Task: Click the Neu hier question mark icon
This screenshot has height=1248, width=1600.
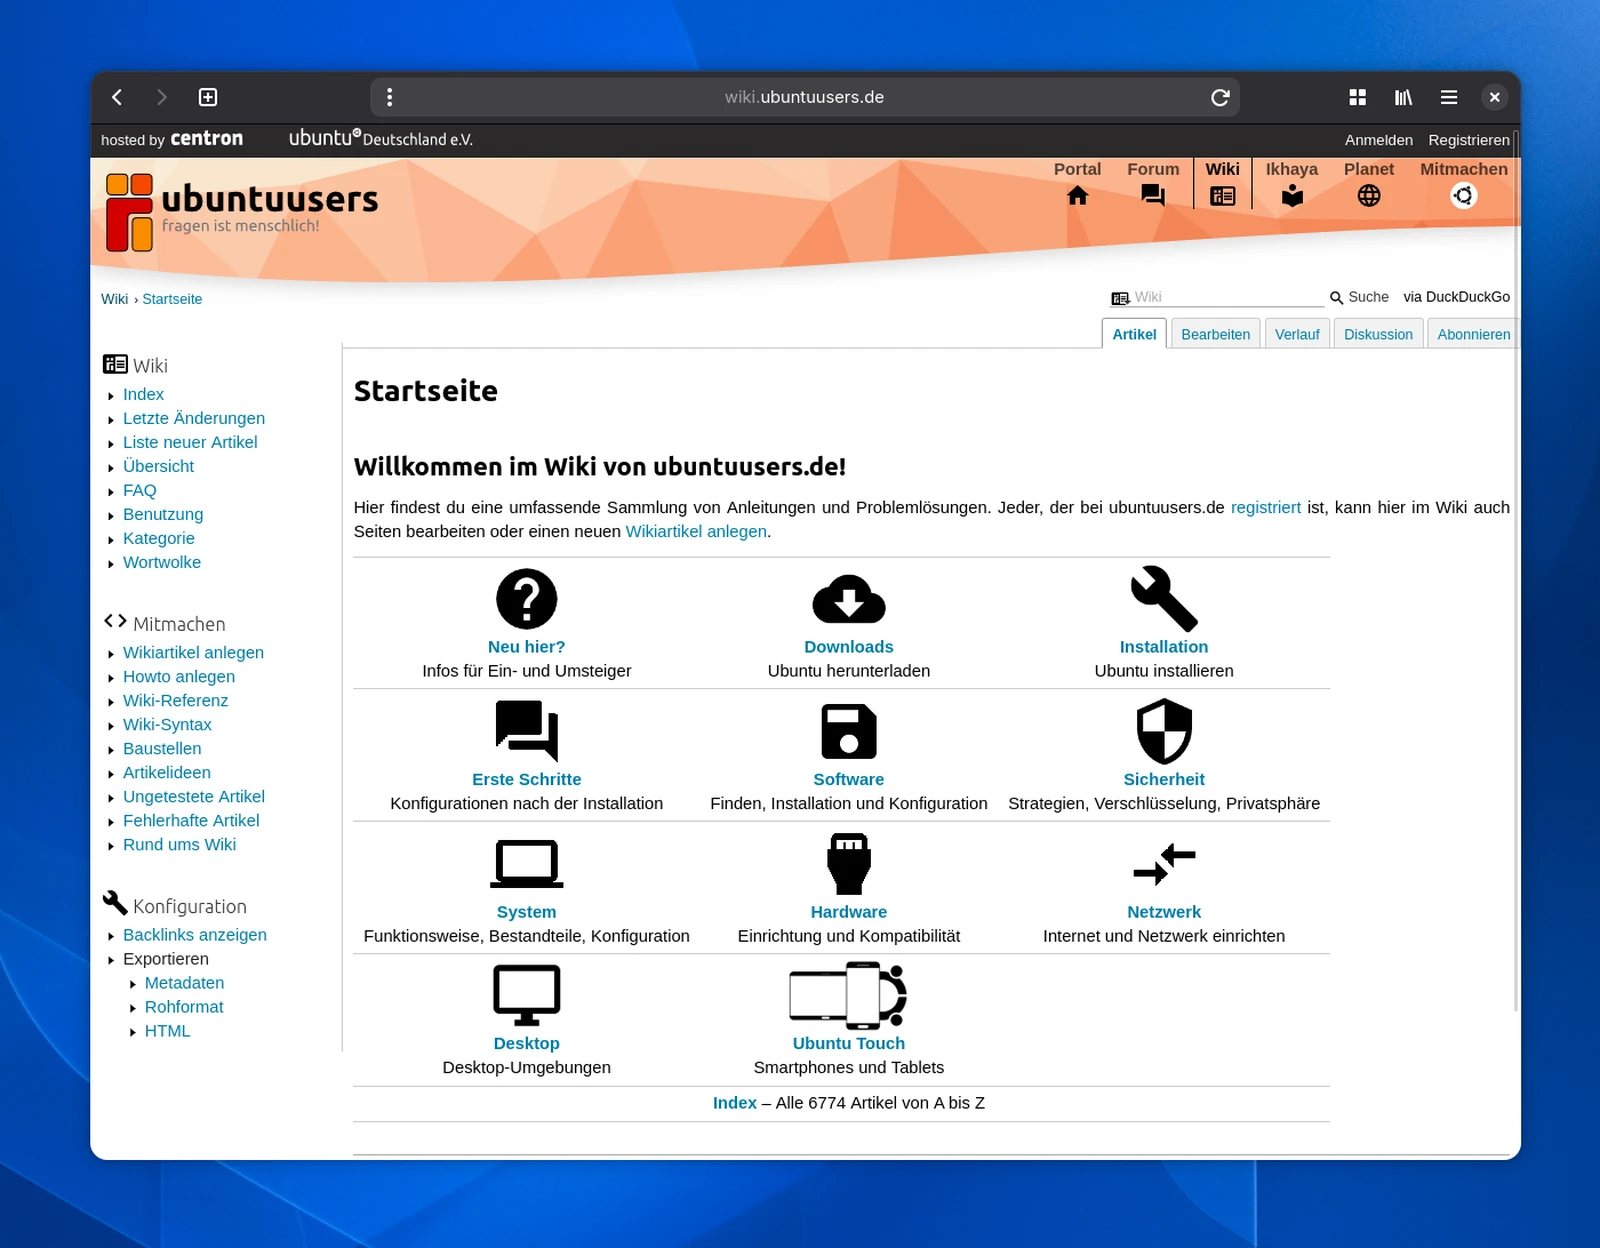Action: 527,599
